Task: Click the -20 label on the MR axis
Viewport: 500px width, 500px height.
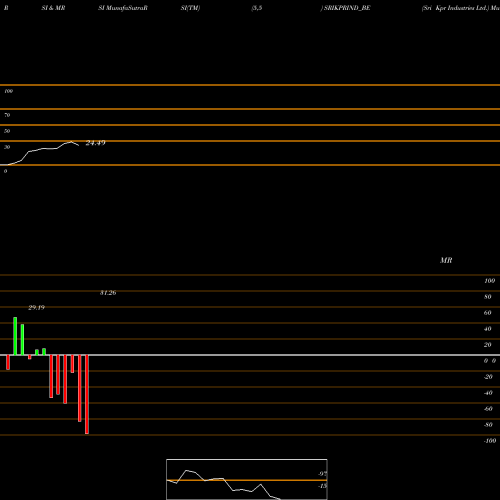Action: (488, 377)
